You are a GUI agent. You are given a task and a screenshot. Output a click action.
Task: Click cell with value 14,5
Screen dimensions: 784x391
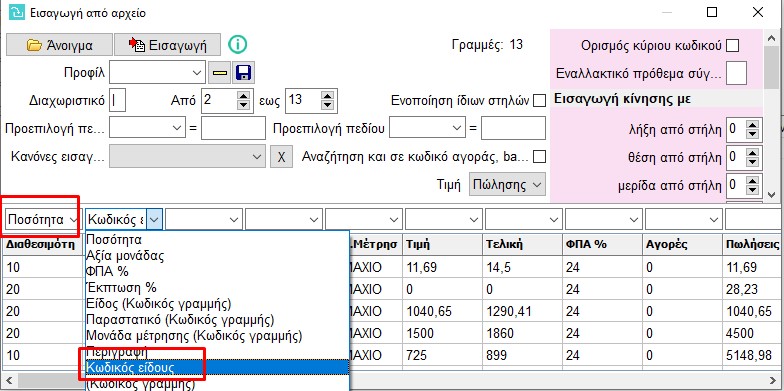(x=522, y=268)
